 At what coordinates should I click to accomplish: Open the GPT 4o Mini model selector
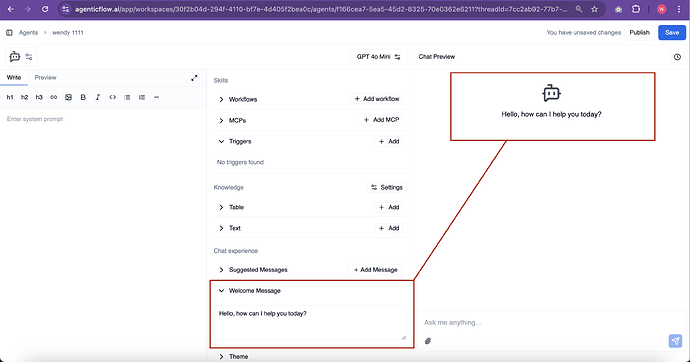tap(378, 57)
